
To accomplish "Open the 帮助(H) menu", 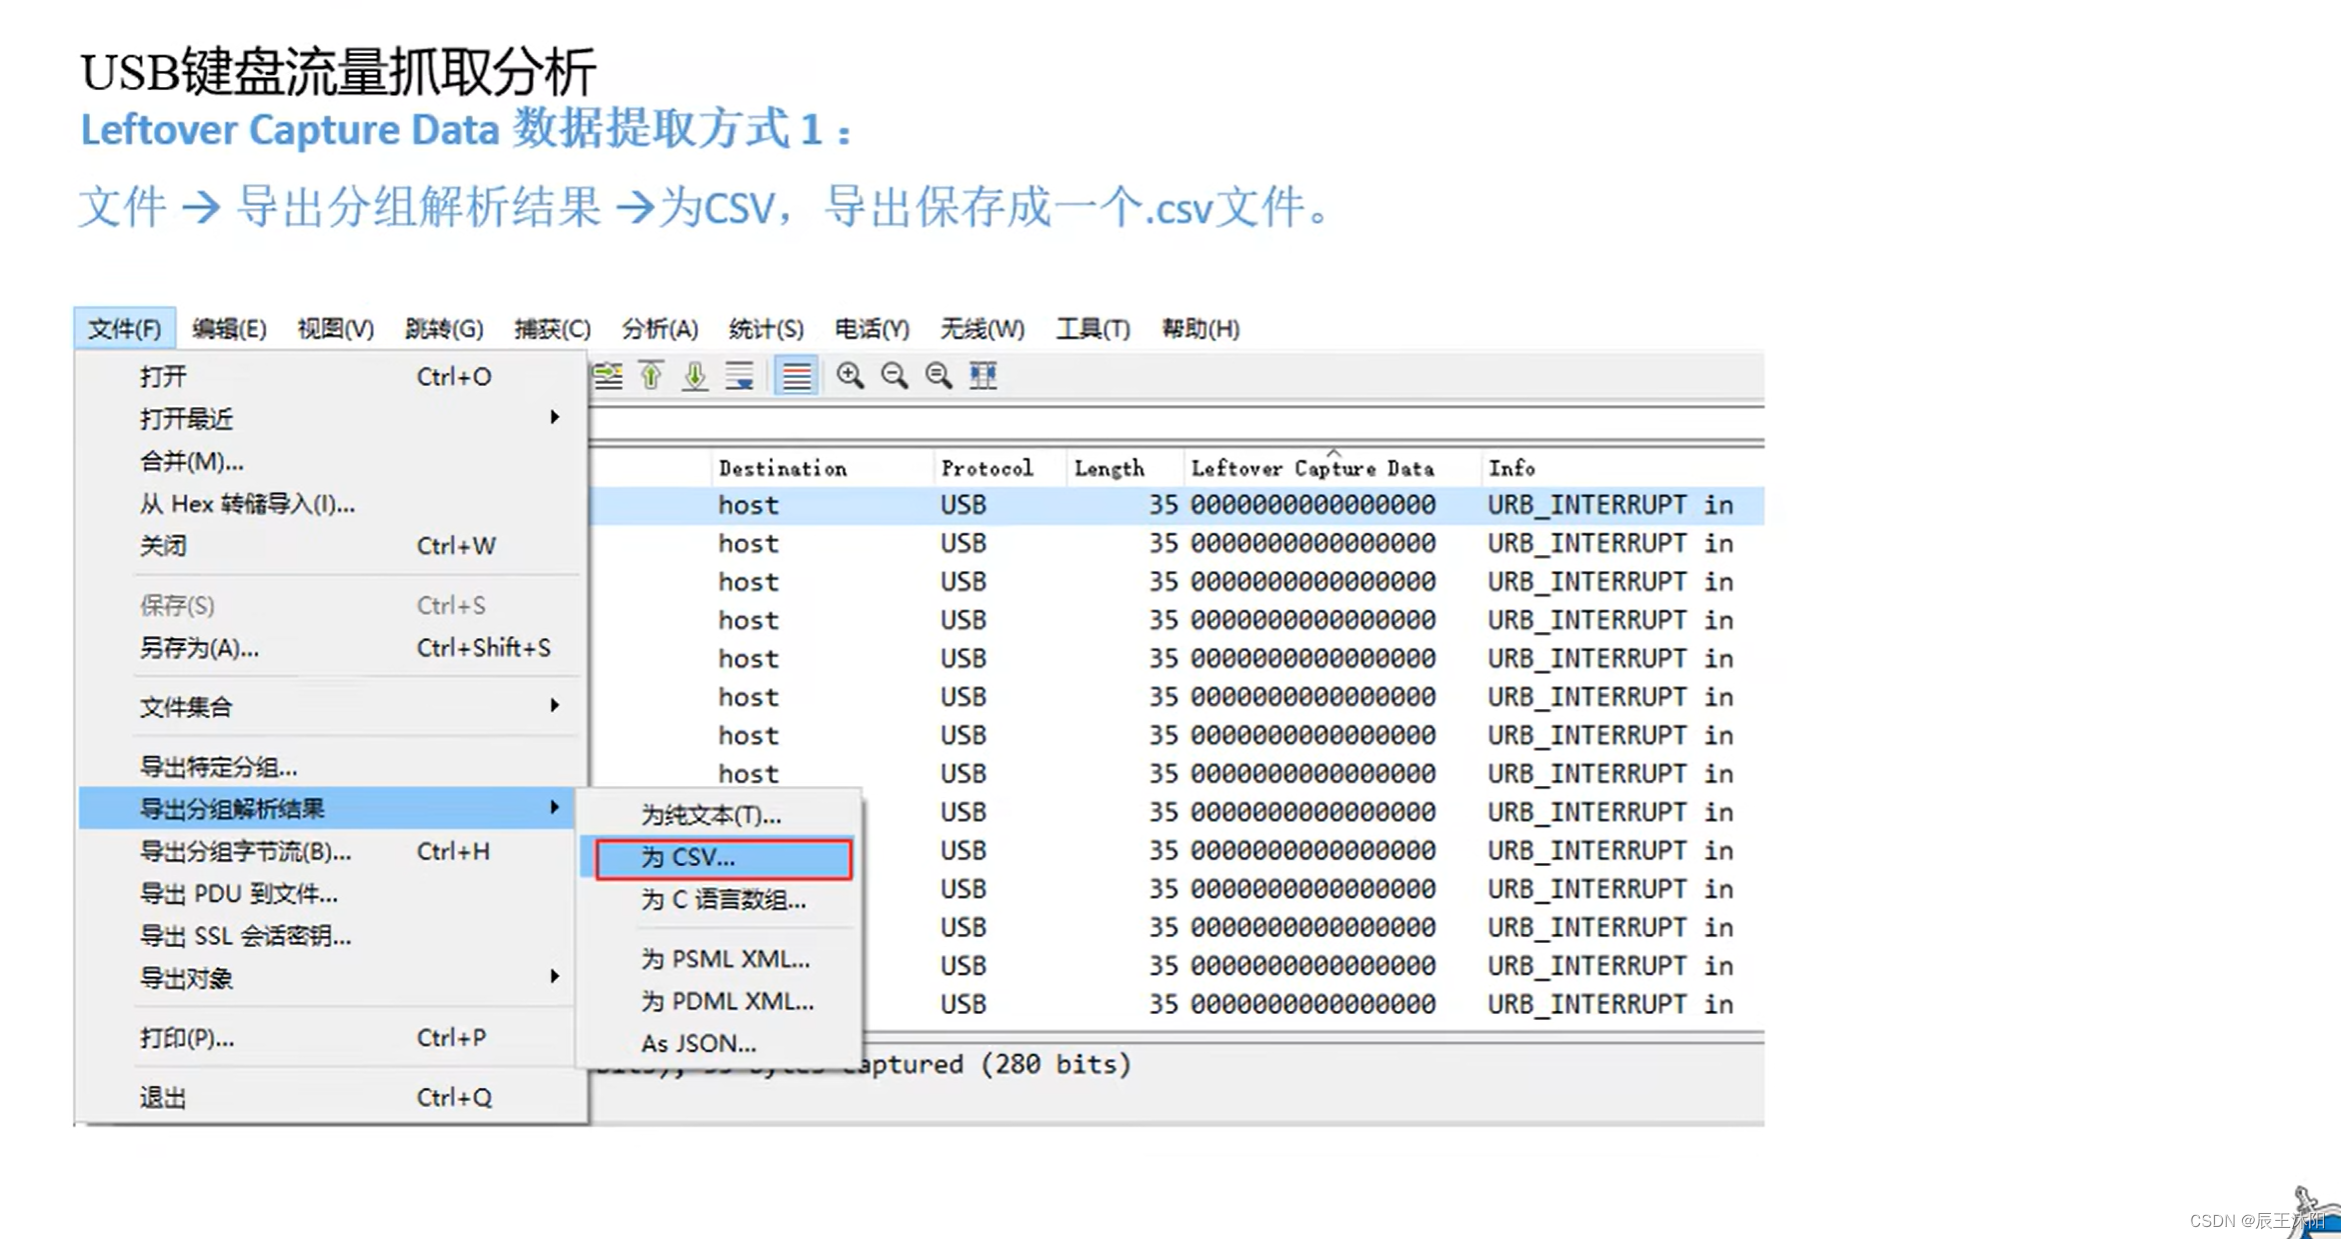I will [1200, 328].
